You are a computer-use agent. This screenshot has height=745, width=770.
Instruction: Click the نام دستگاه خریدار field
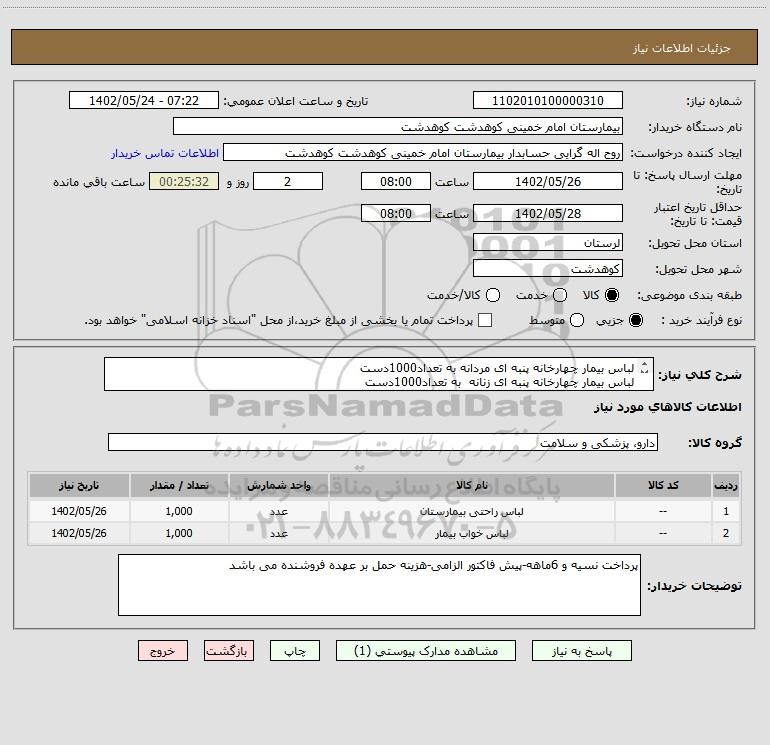tap(398, 127)
